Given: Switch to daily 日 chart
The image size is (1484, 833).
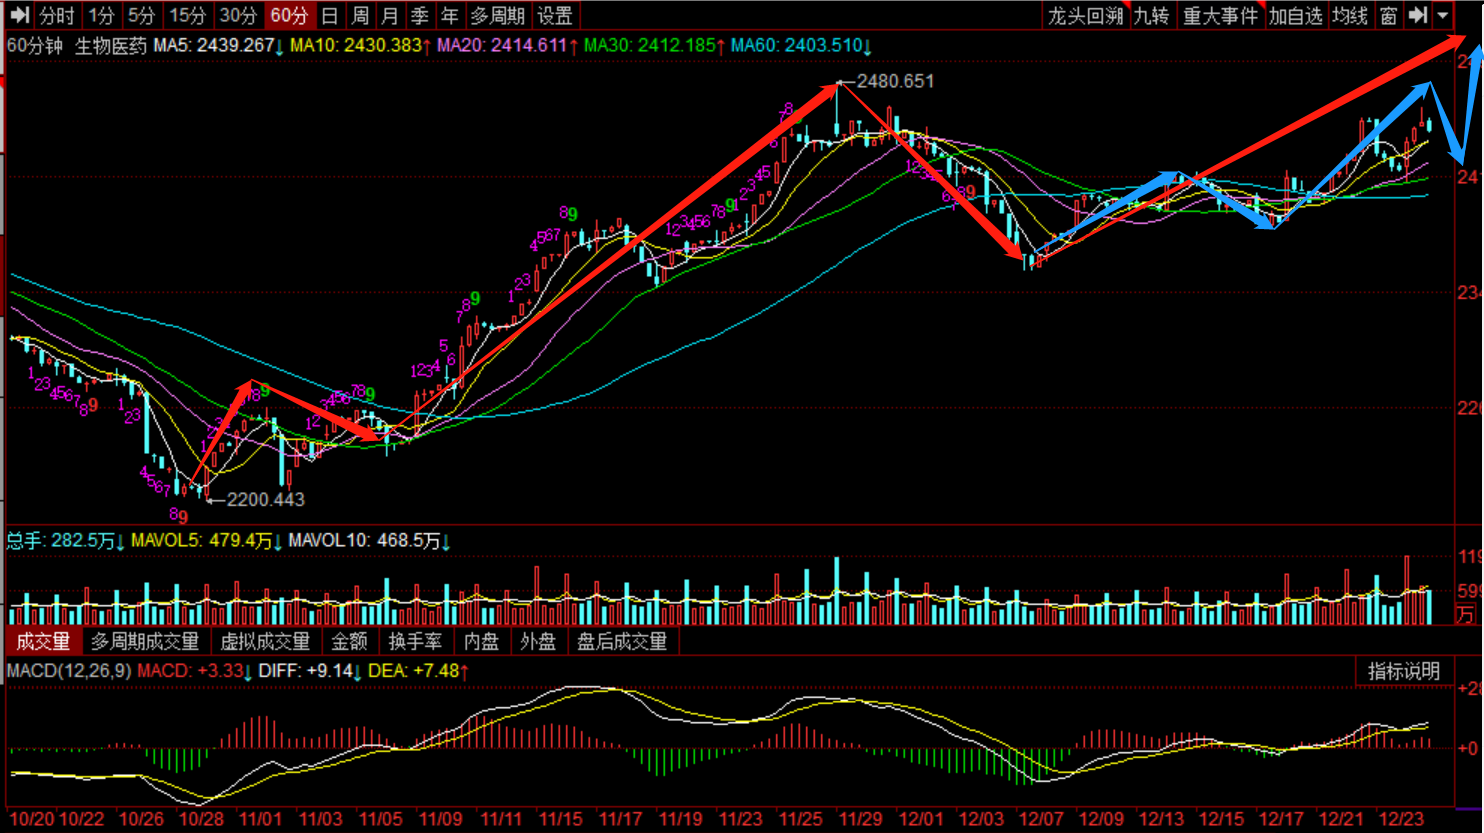Looking at the screenshot, I should (329, 15).
